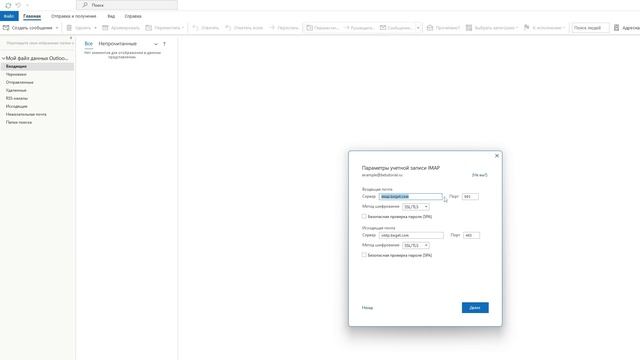Toggle SPA checkbox under outgoing mail

[x=364, y=255]
